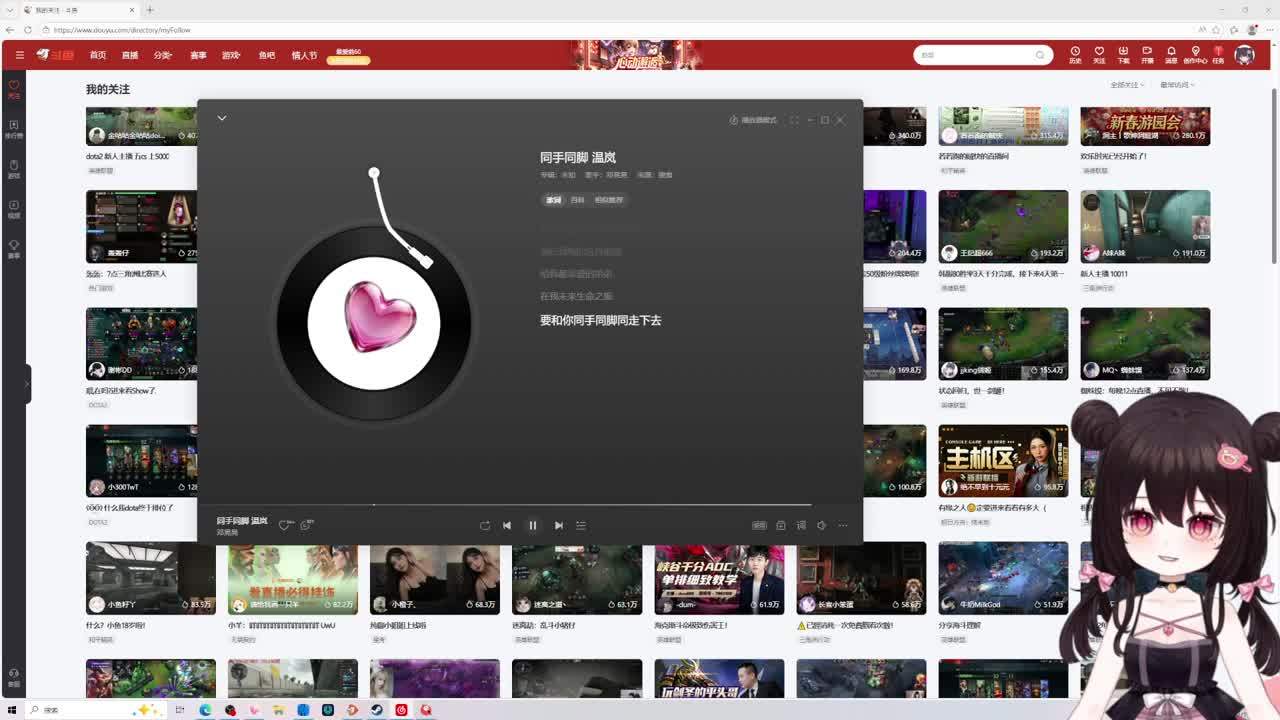Like the song with the heart icon
This screenshot has height=720, width=1280.
tap(285, 525)
